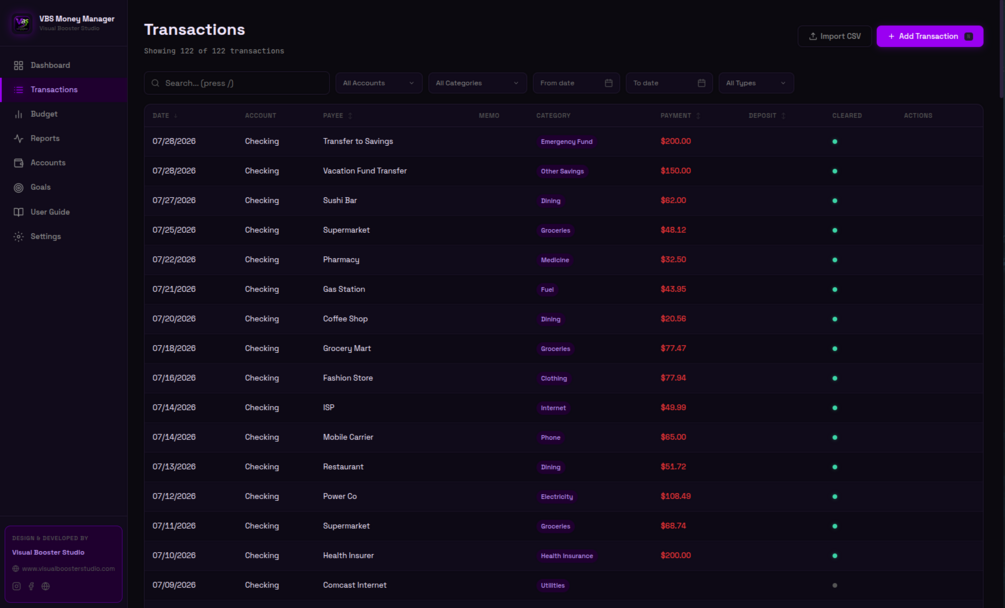Open Instagram icon in footer card

[17, 586]
